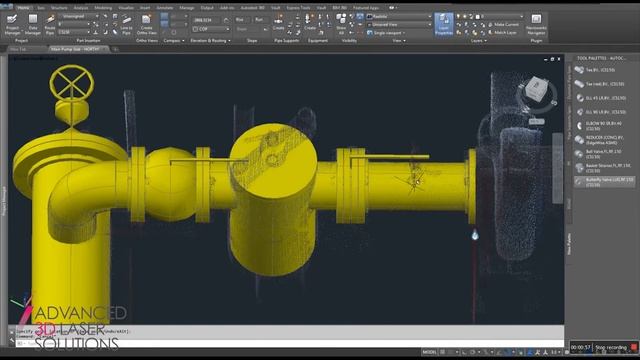The width and height of the screenshot is (640, 360).
Task: Open the Unassigned line number dropdown
Action: [x=78, y=16]
